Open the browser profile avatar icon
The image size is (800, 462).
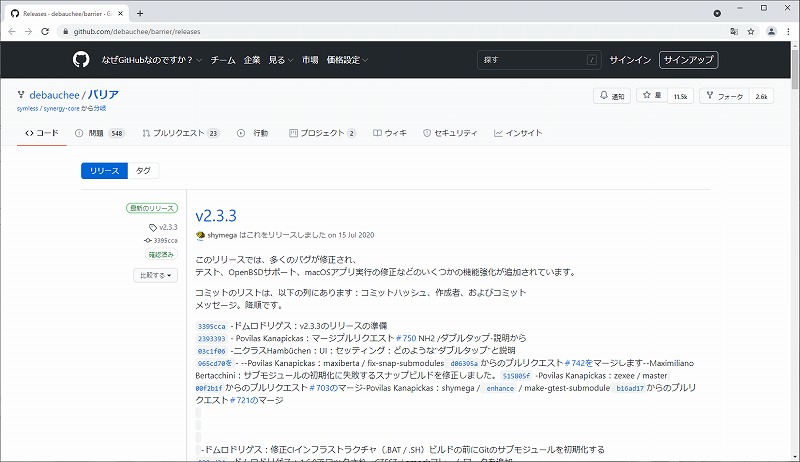click(771, 32)
